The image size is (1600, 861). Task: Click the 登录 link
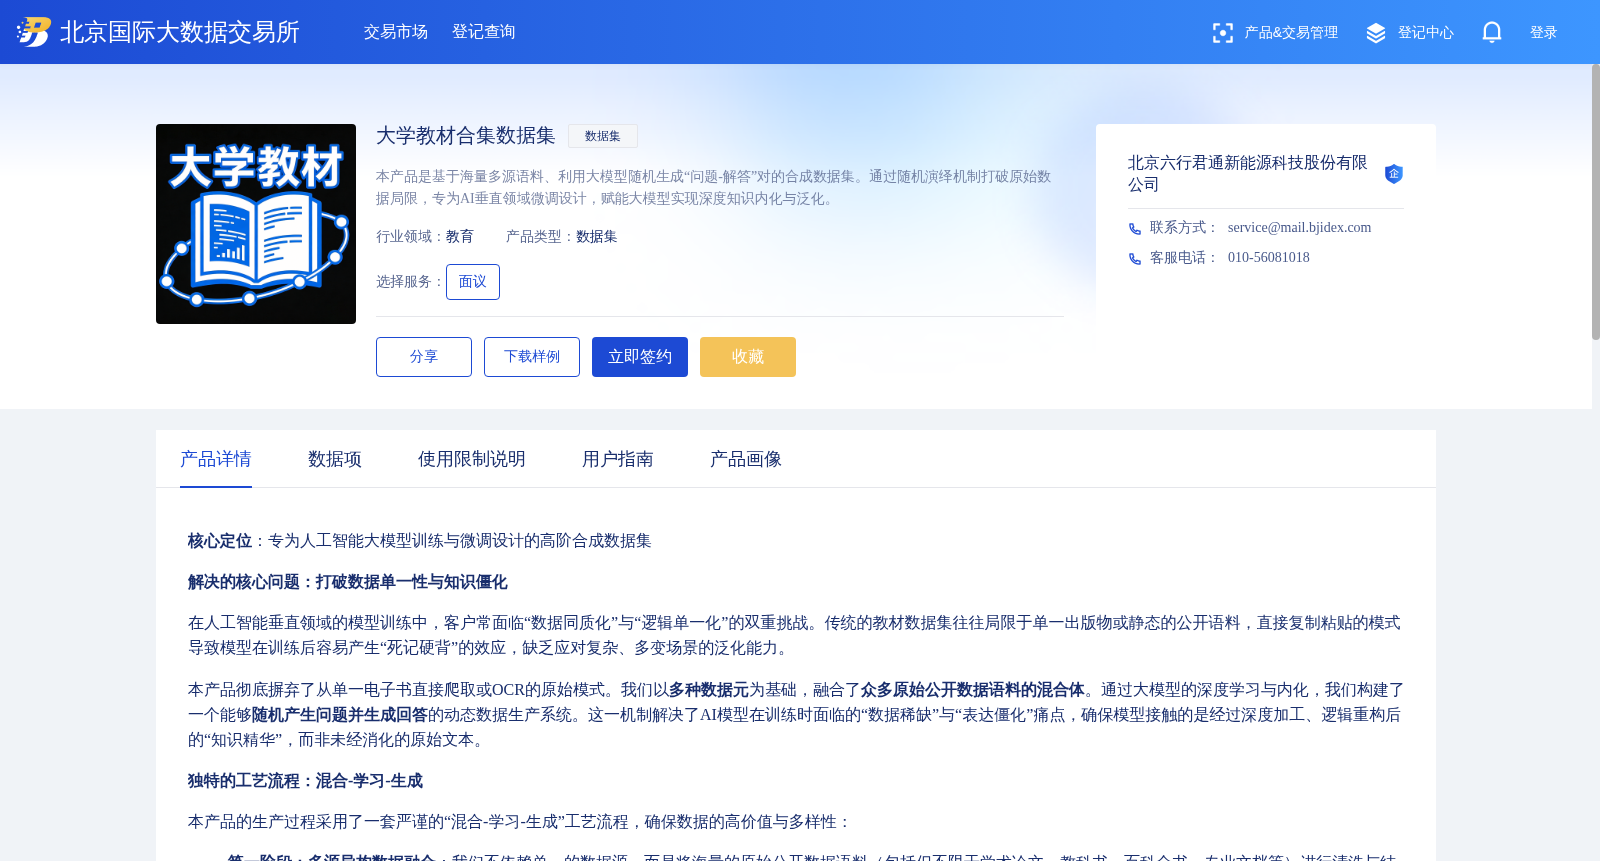tap(1544, 33)
